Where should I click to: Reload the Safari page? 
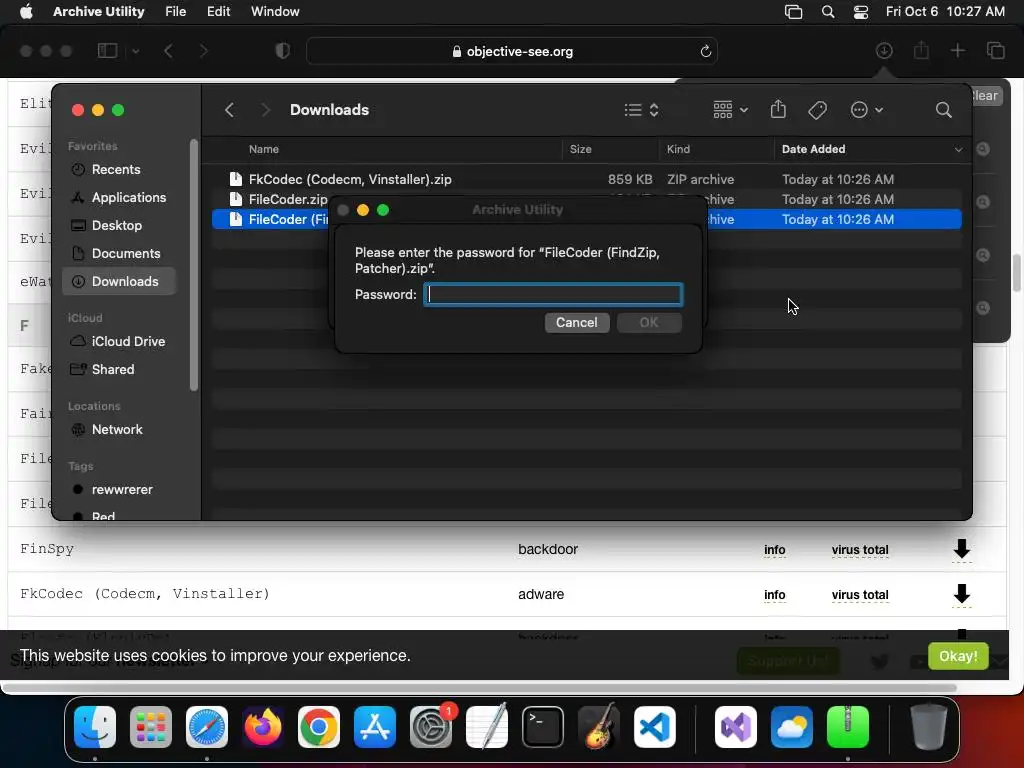(x=705, y=52)
